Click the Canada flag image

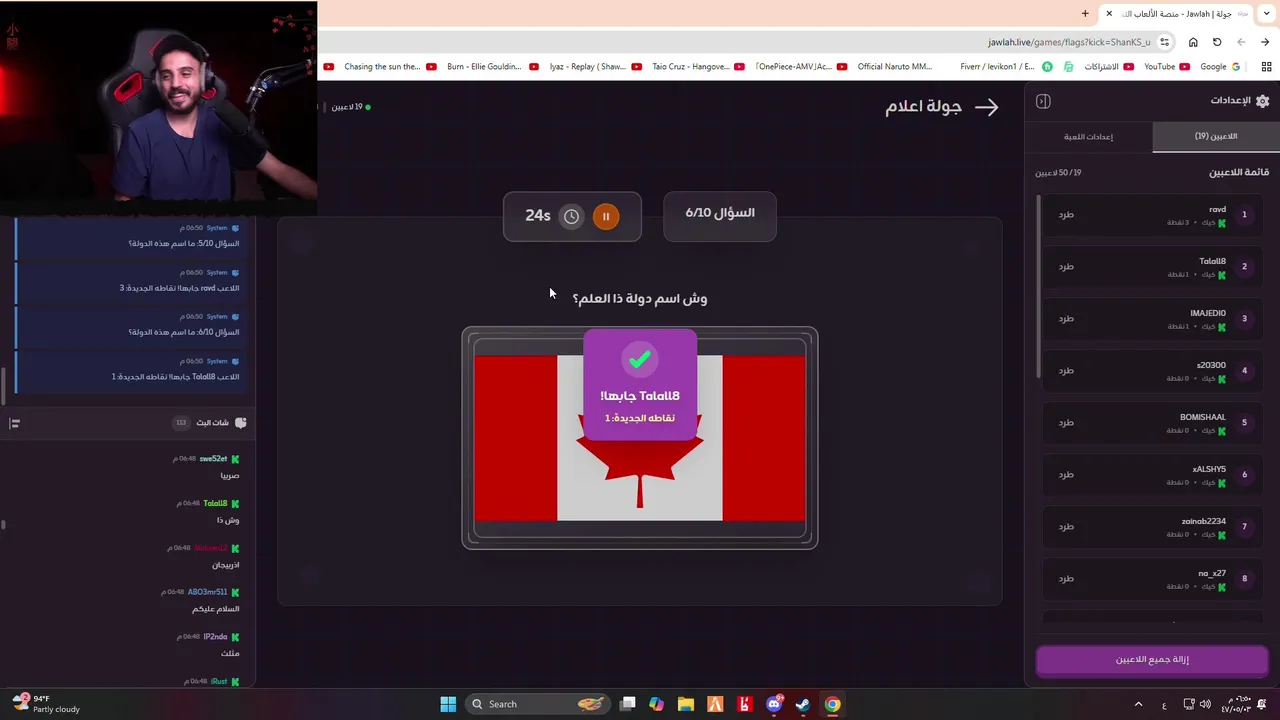click(x=640, y=438)
